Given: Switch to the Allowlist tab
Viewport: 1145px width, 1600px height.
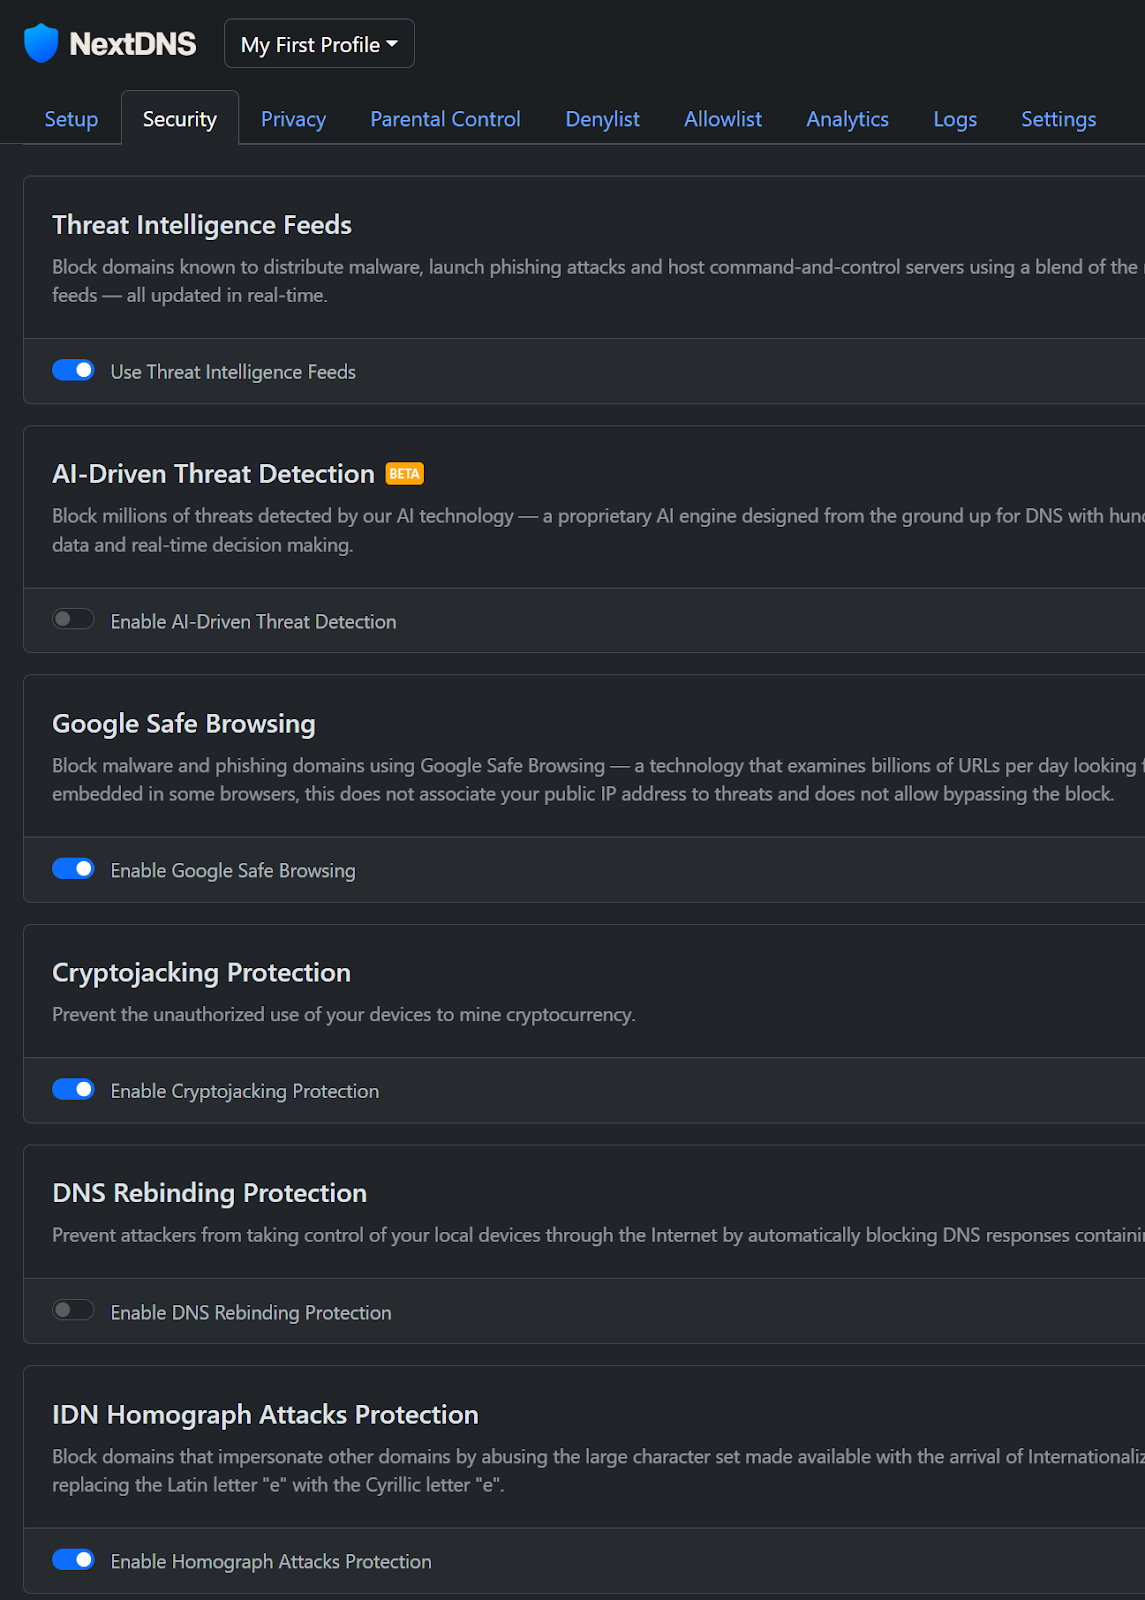Looking at the screenshot, I should (722, 118).
